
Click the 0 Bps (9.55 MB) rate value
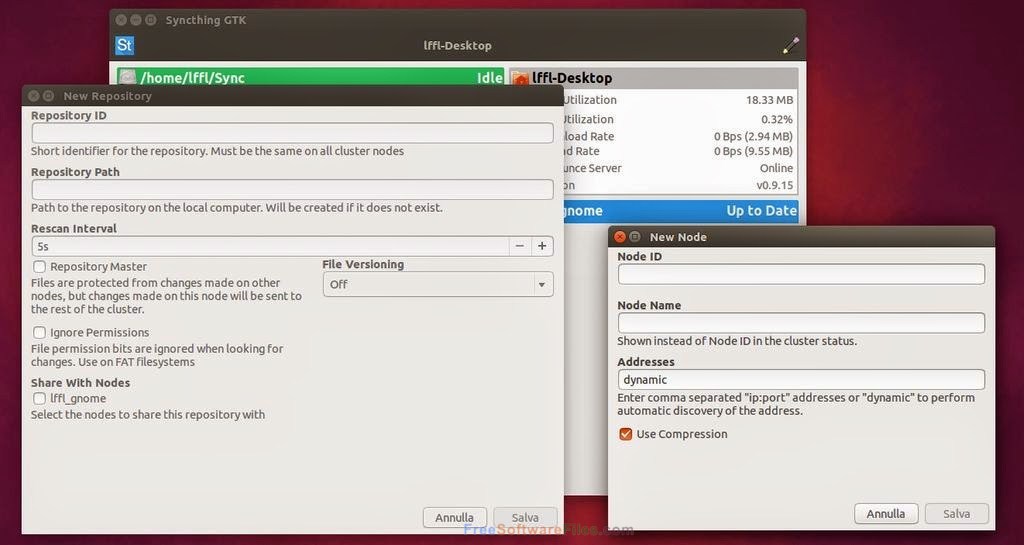click(x=754, y=151)
